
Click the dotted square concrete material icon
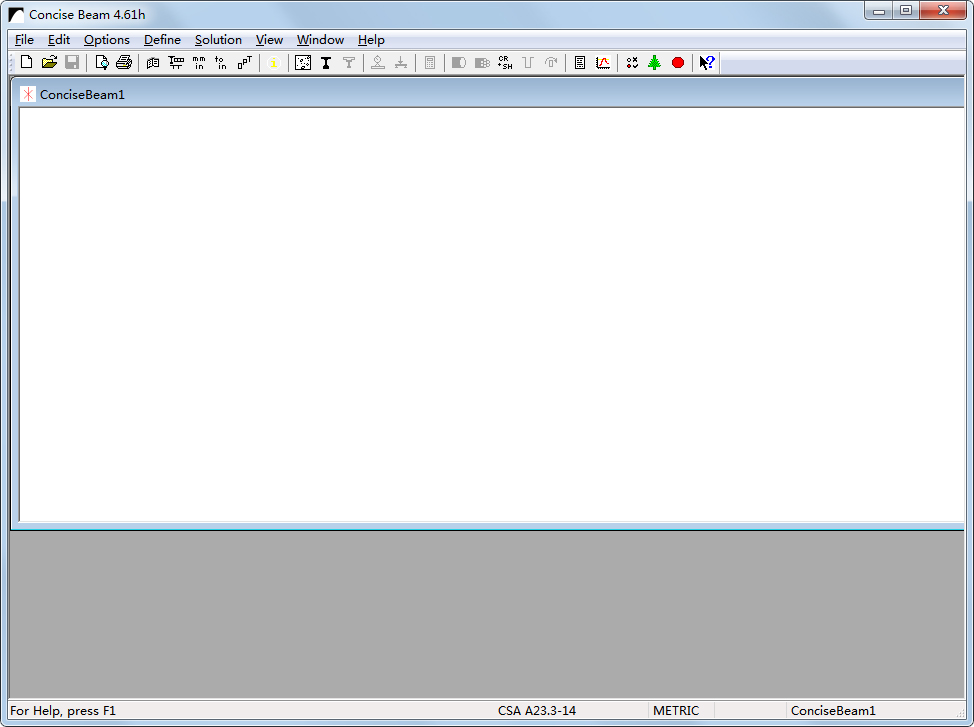click(303, 62)
